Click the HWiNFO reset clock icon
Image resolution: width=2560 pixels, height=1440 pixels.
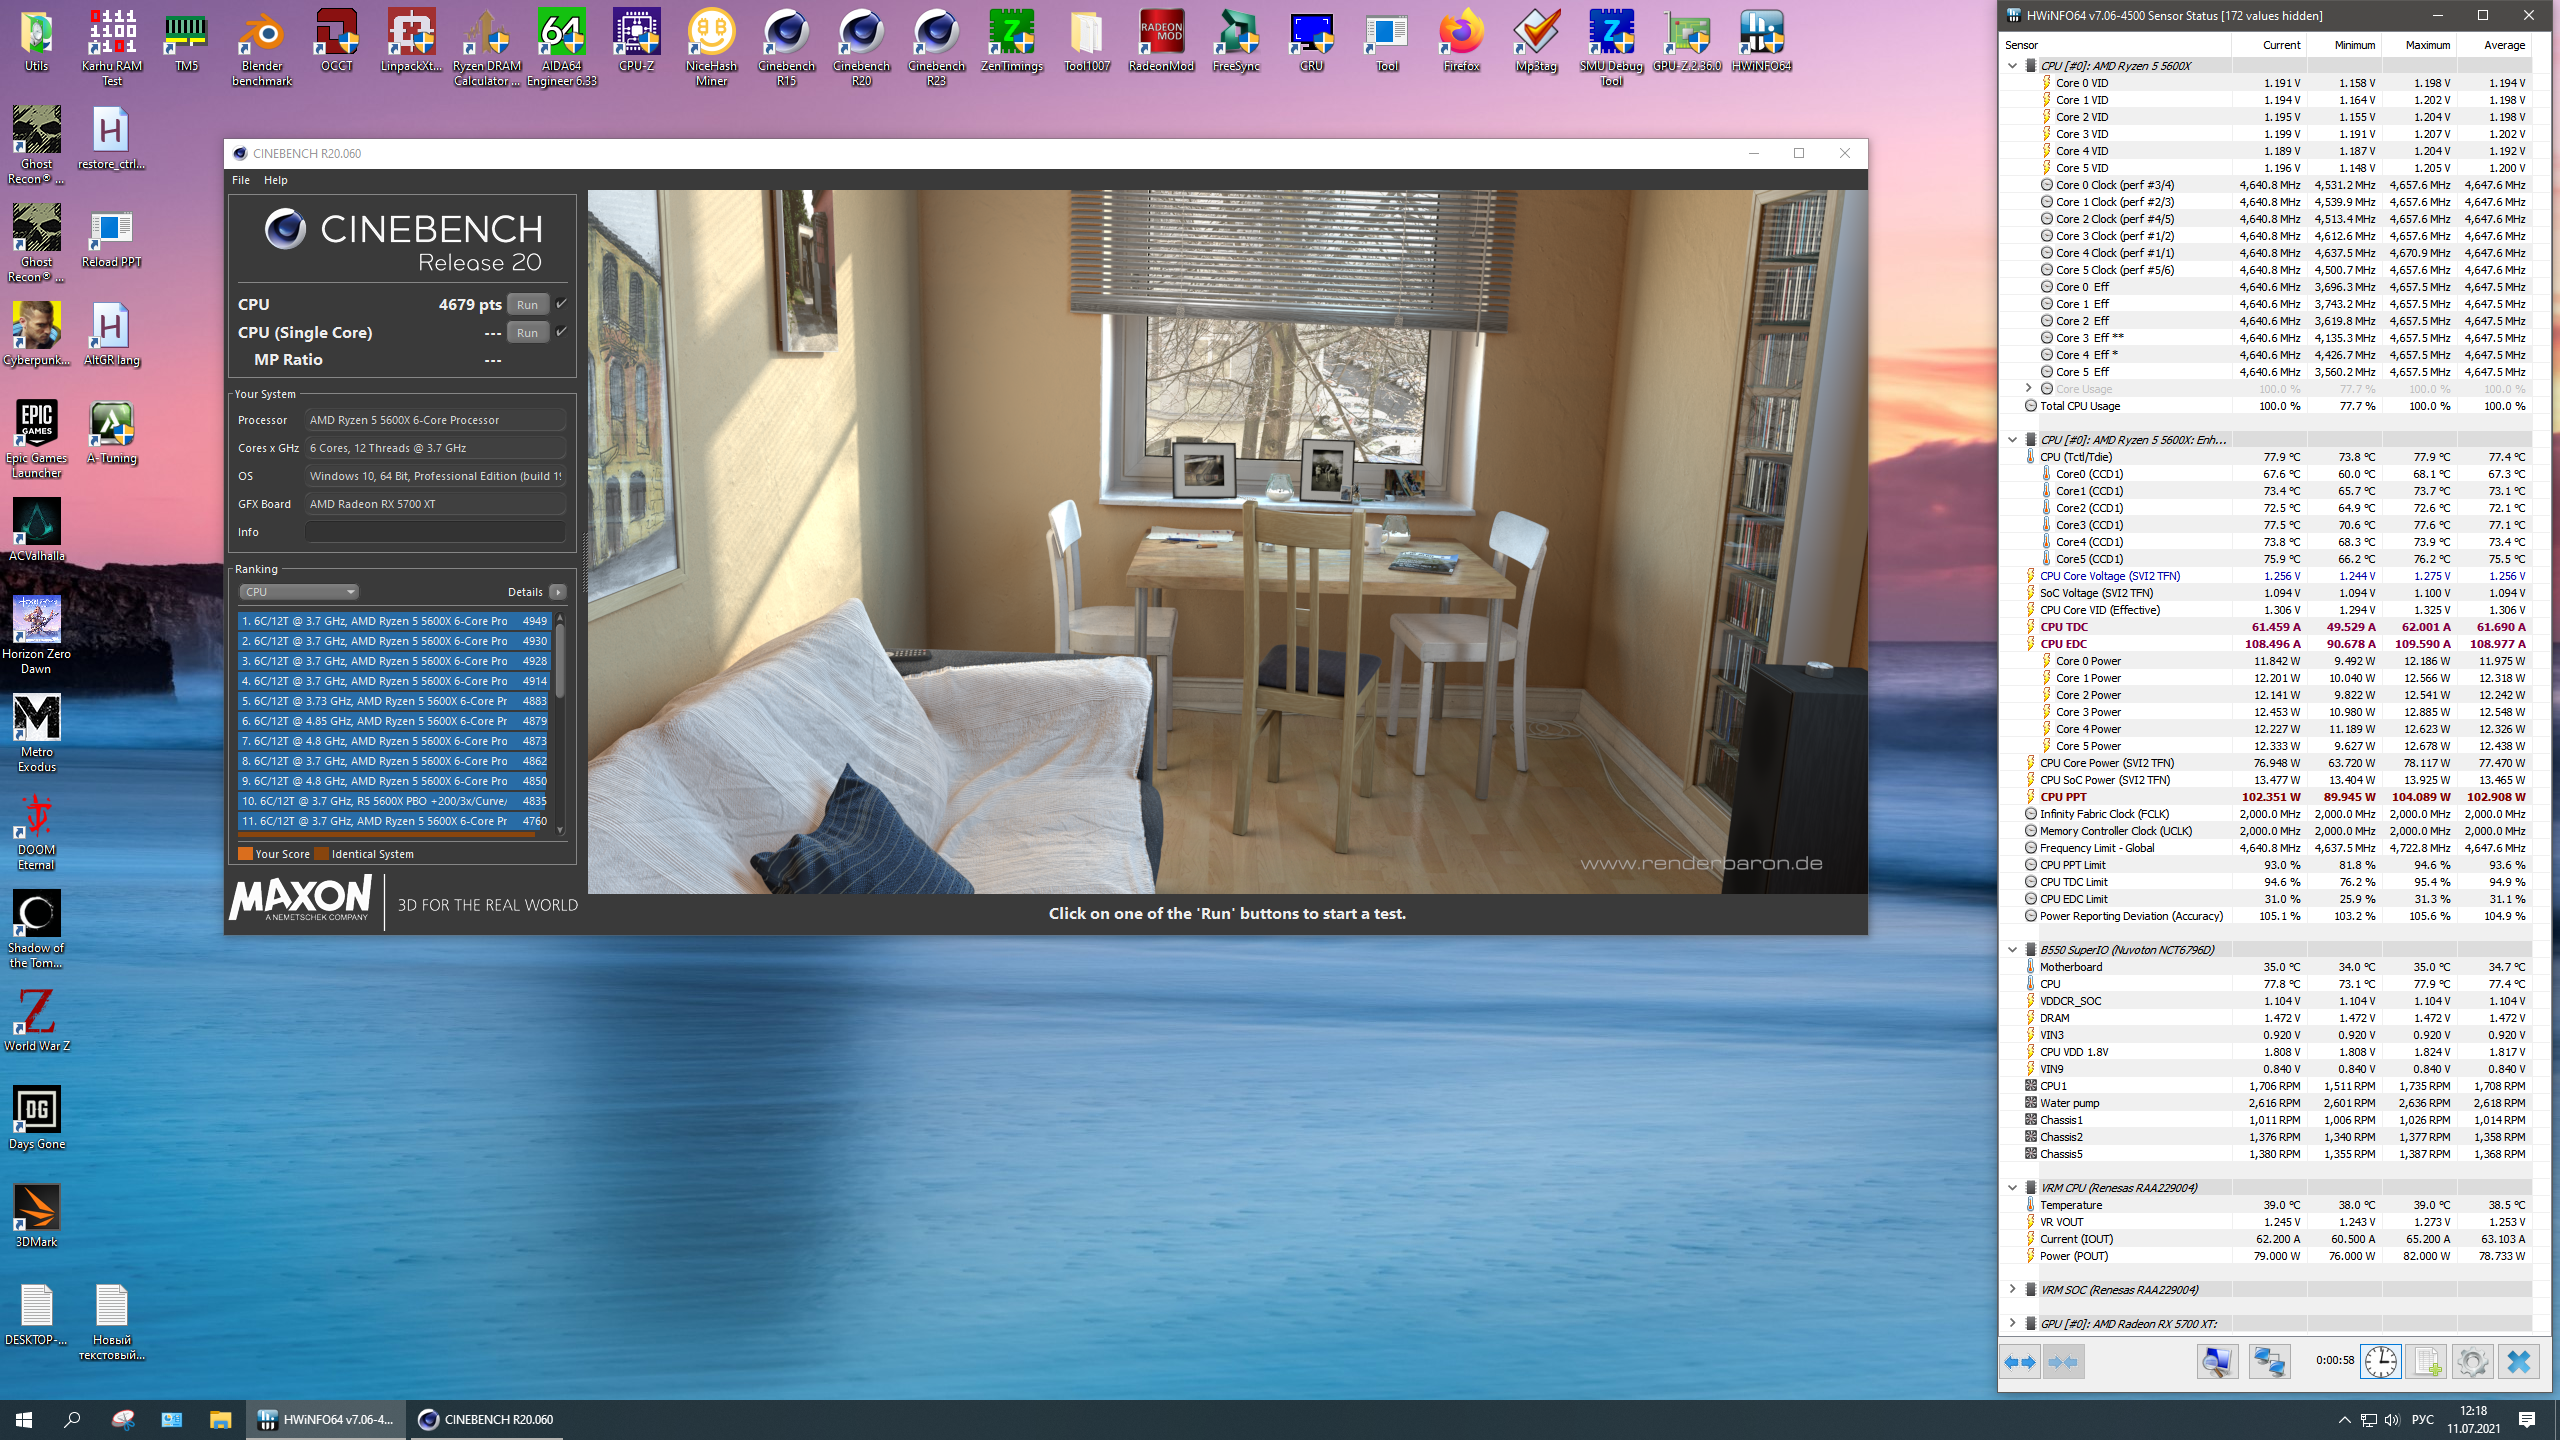(x=2380, y=1362)
